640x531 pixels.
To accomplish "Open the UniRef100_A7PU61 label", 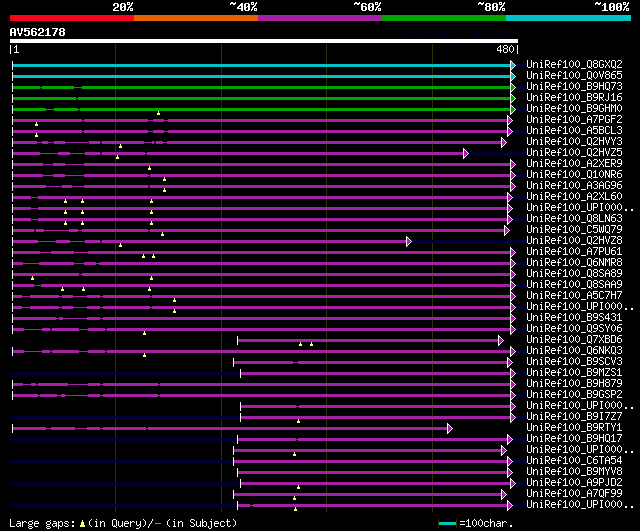I will click(x=574, y=252).
